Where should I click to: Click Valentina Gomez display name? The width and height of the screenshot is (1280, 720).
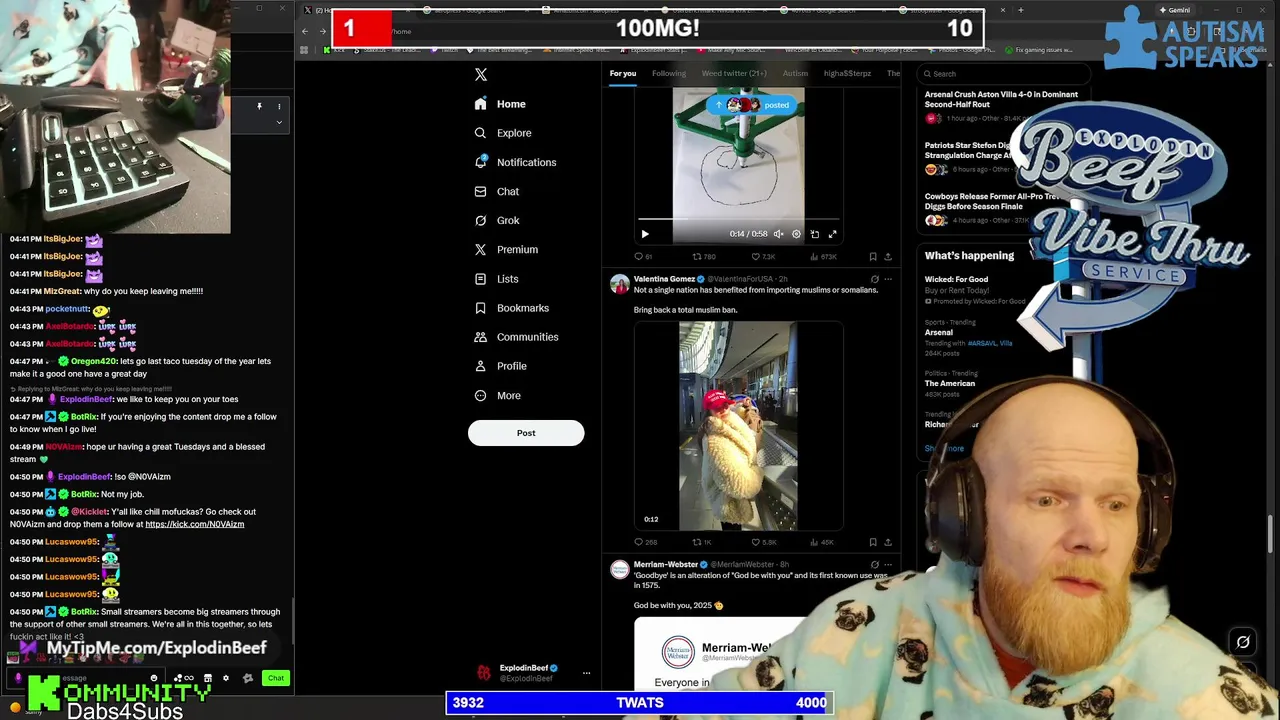tap(664, 279)
